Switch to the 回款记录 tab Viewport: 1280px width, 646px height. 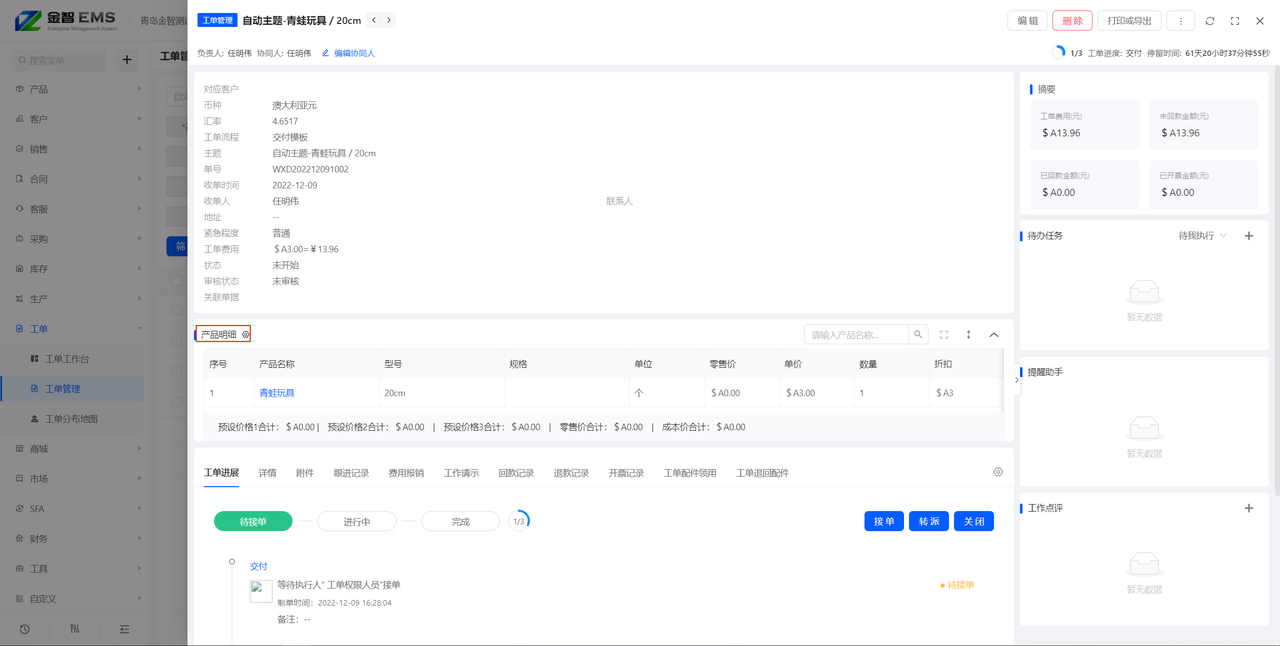coord(516,473)
